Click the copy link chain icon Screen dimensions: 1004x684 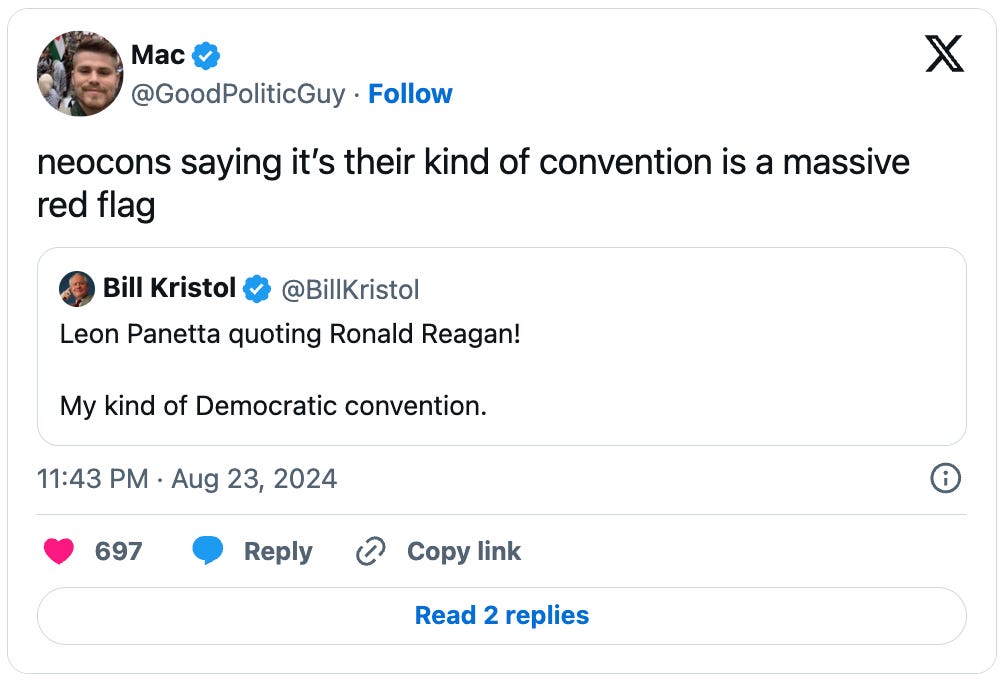tap(371, 551)
